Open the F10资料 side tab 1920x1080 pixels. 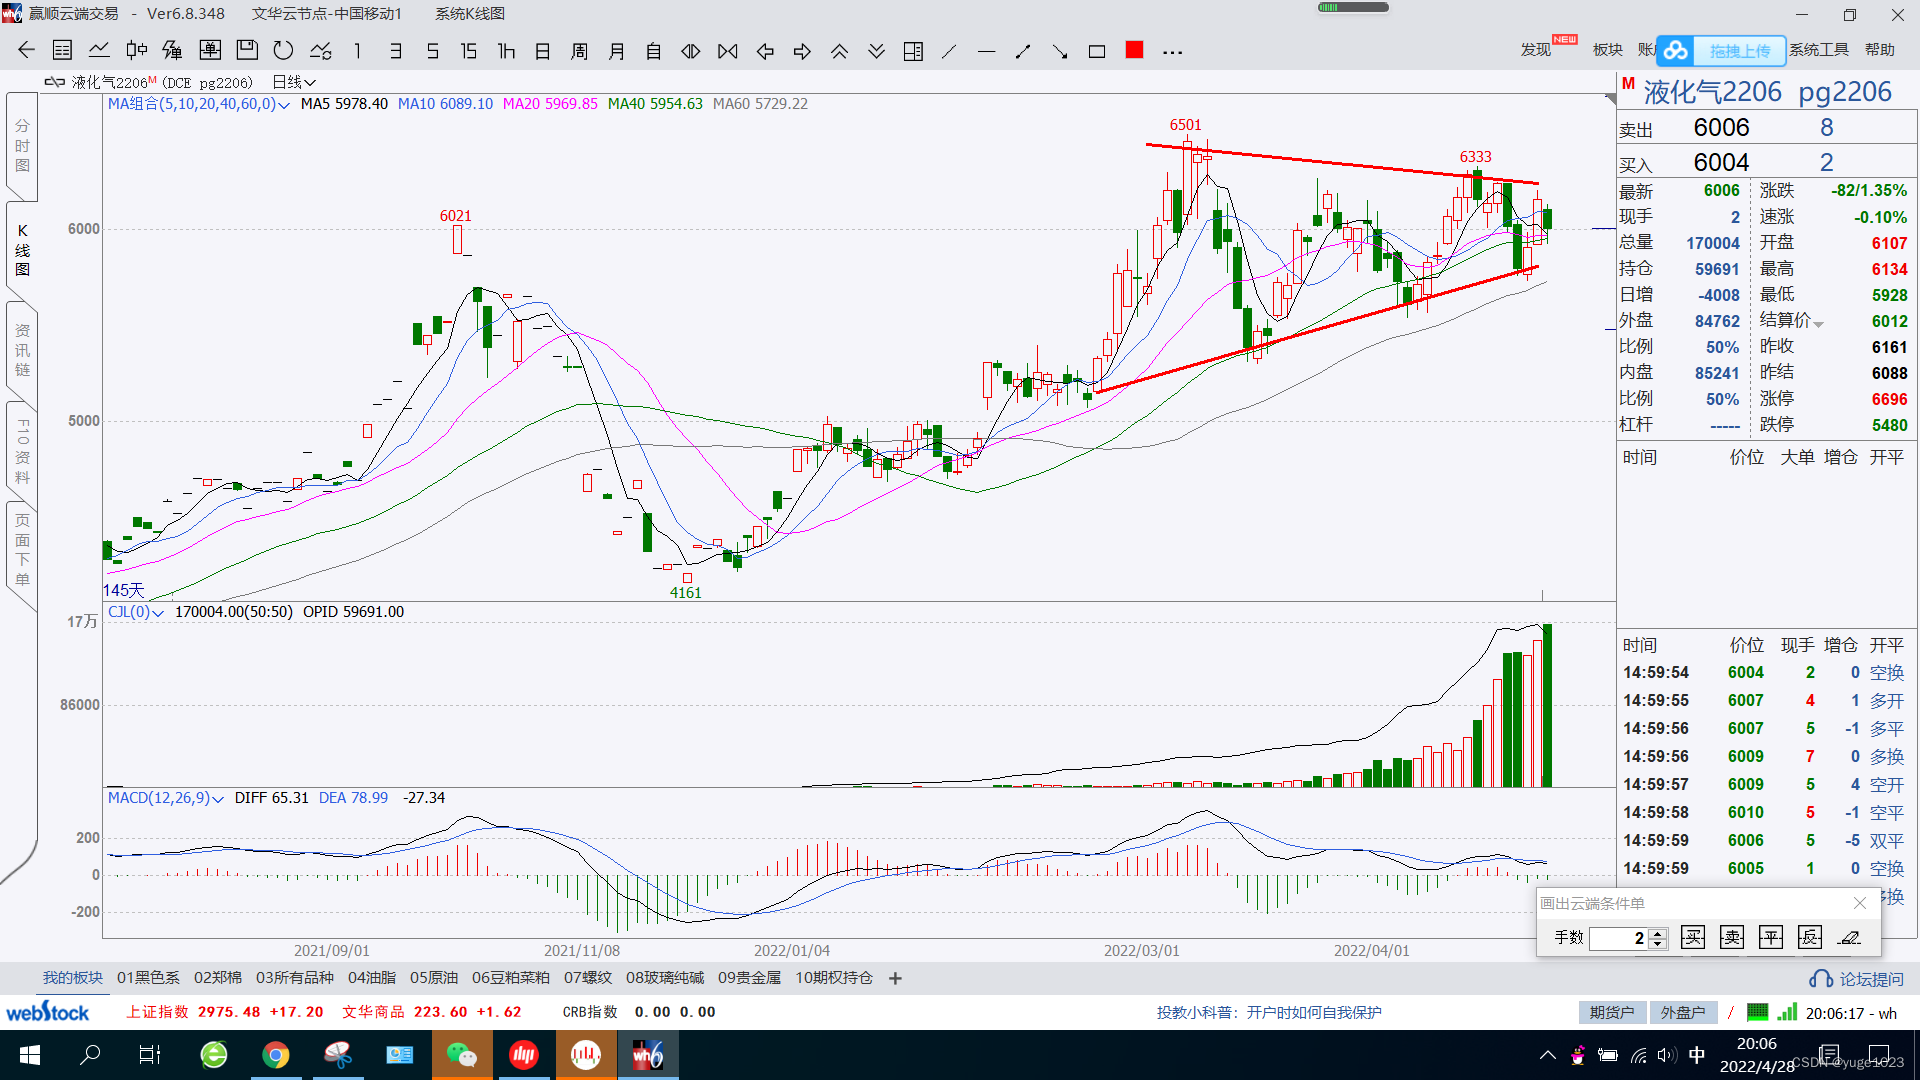22,451
